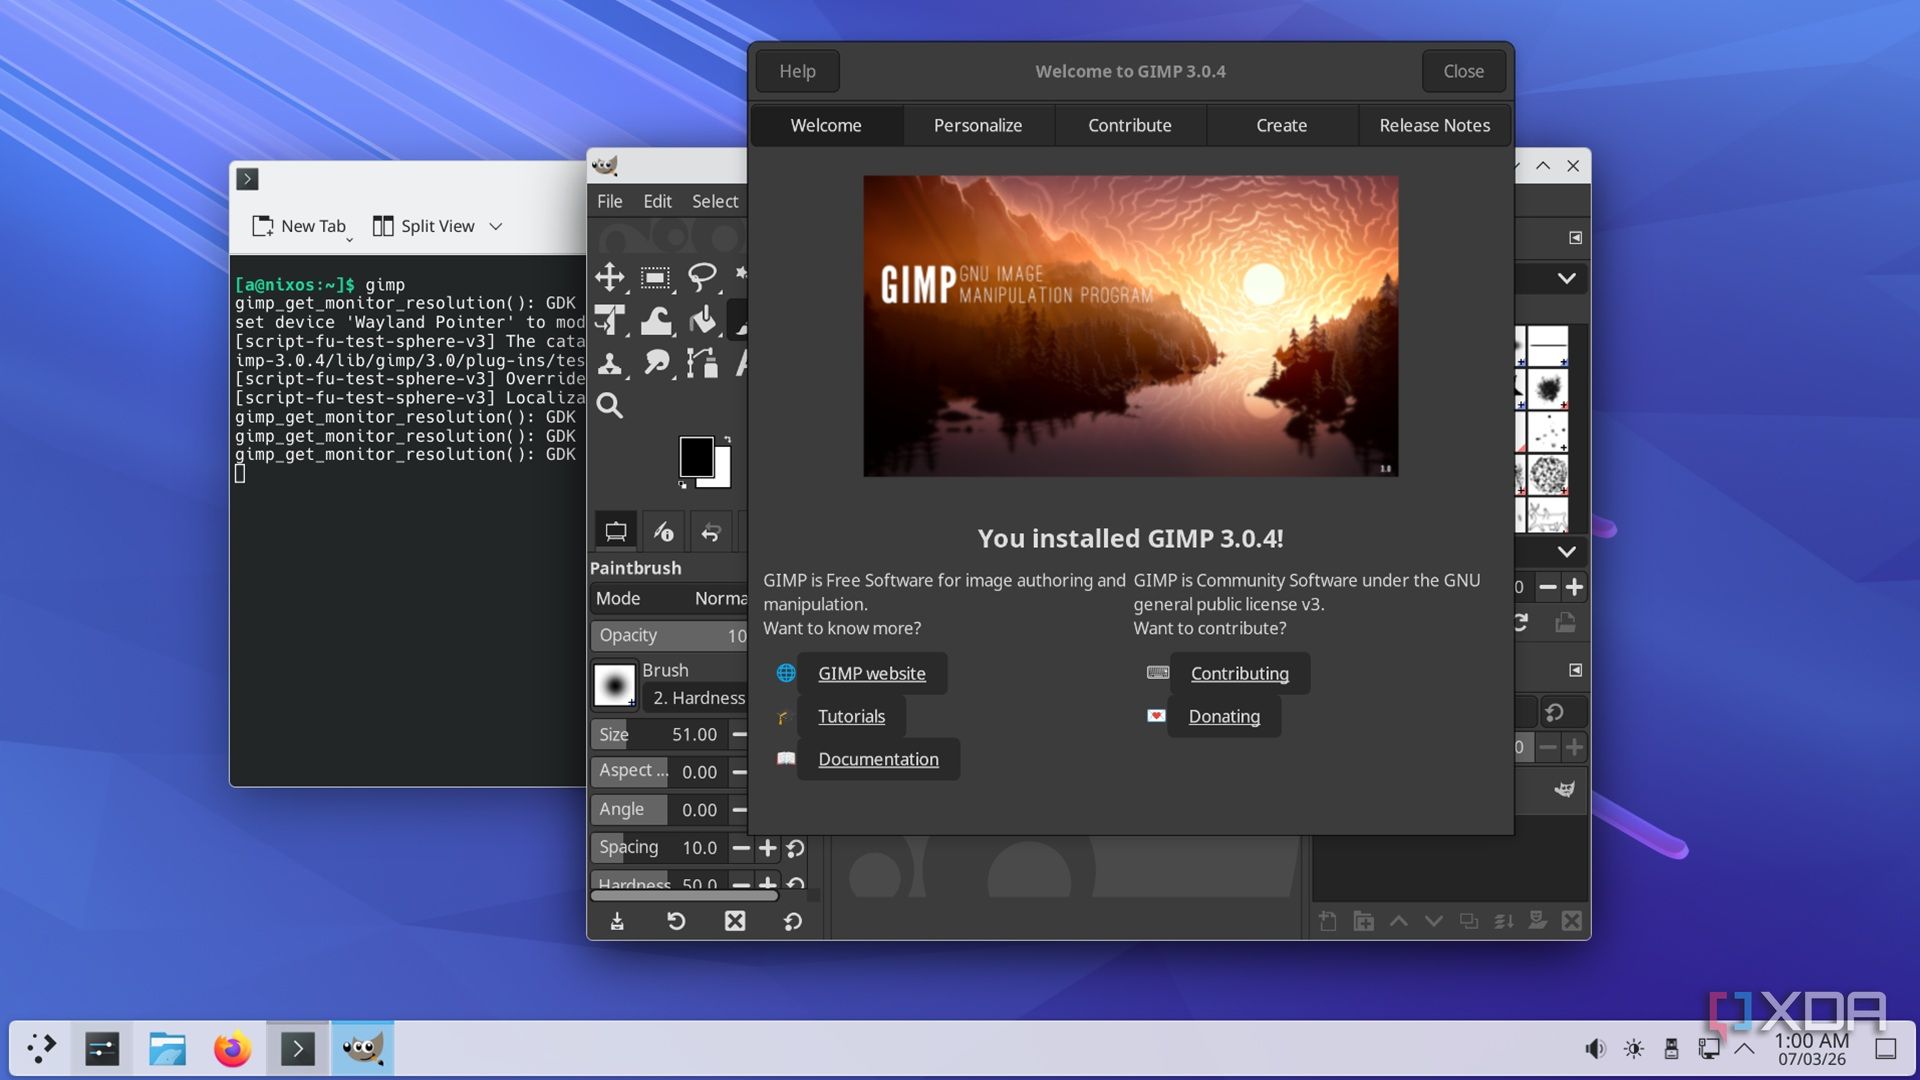This screenshot has width=1920, height=1080.
Task: Open the globe icon beside GIMP website
Action: [786, 673]
